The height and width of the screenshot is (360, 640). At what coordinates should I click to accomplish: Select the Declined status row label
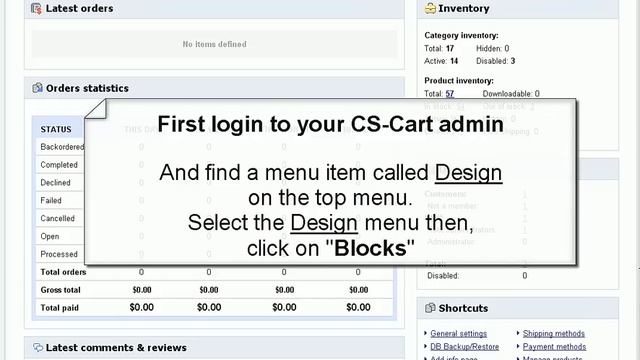coord(55,183)
